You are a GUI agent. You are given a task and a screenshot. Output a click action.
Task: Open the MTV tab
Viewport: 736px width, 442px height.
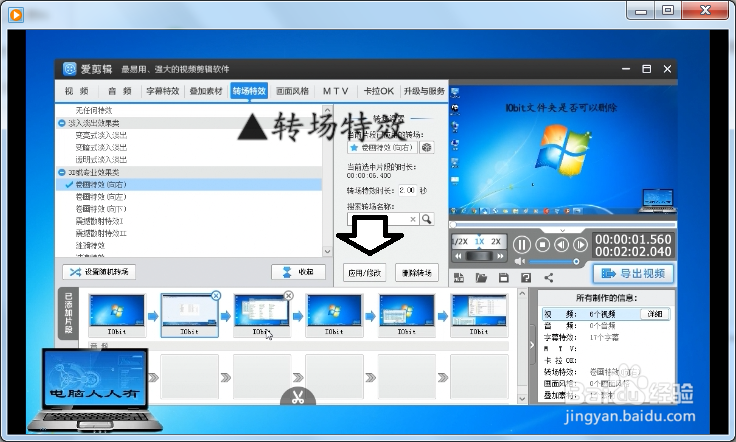(x=335, y=91)
